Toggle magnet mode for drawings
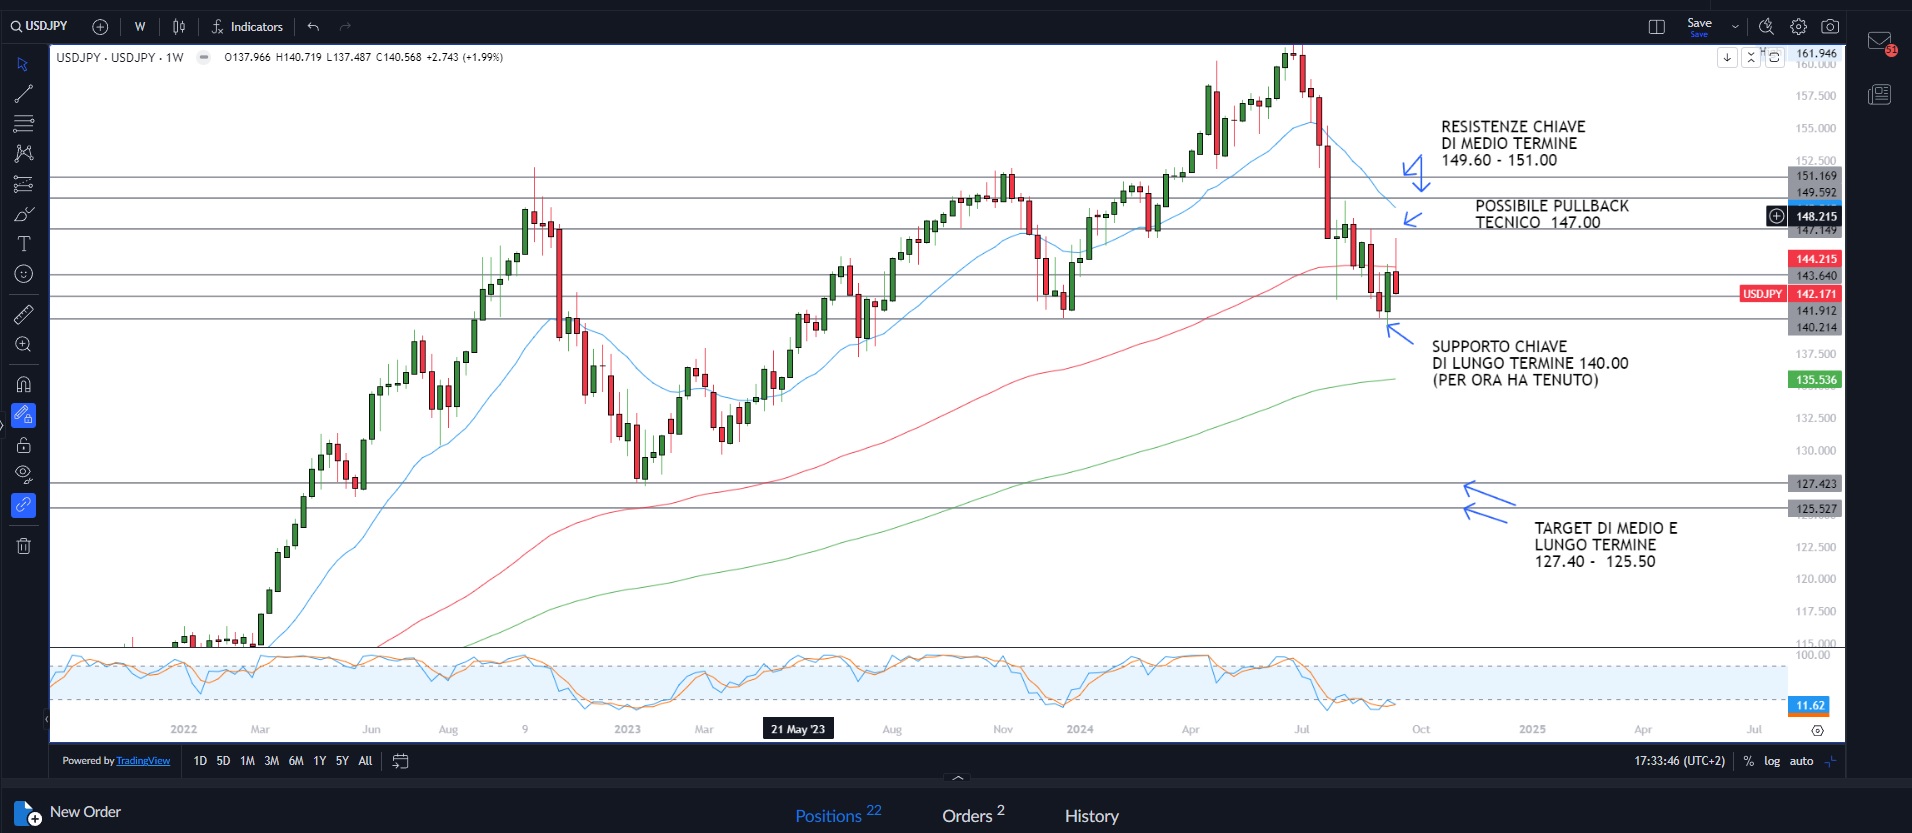This screenshot has width=1912, height=833. pyautogui.click(x=23, y=385)
